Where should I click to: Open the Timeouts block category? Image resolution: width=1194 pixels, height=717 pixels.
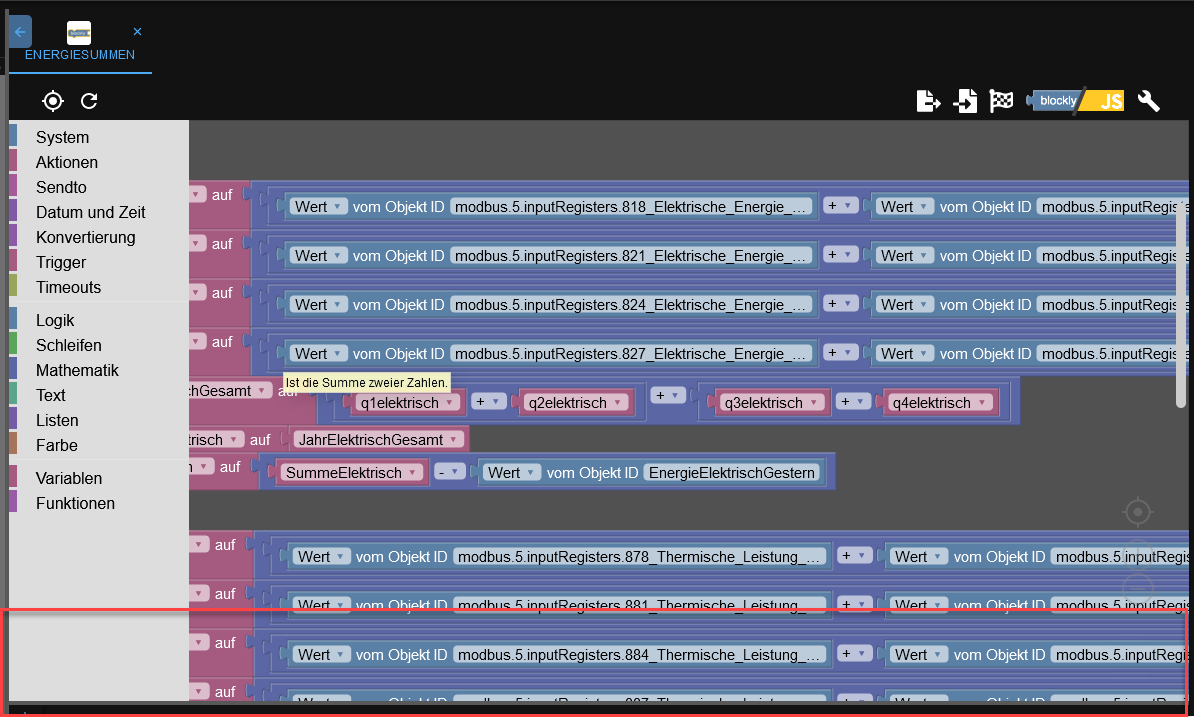point(69,288)
